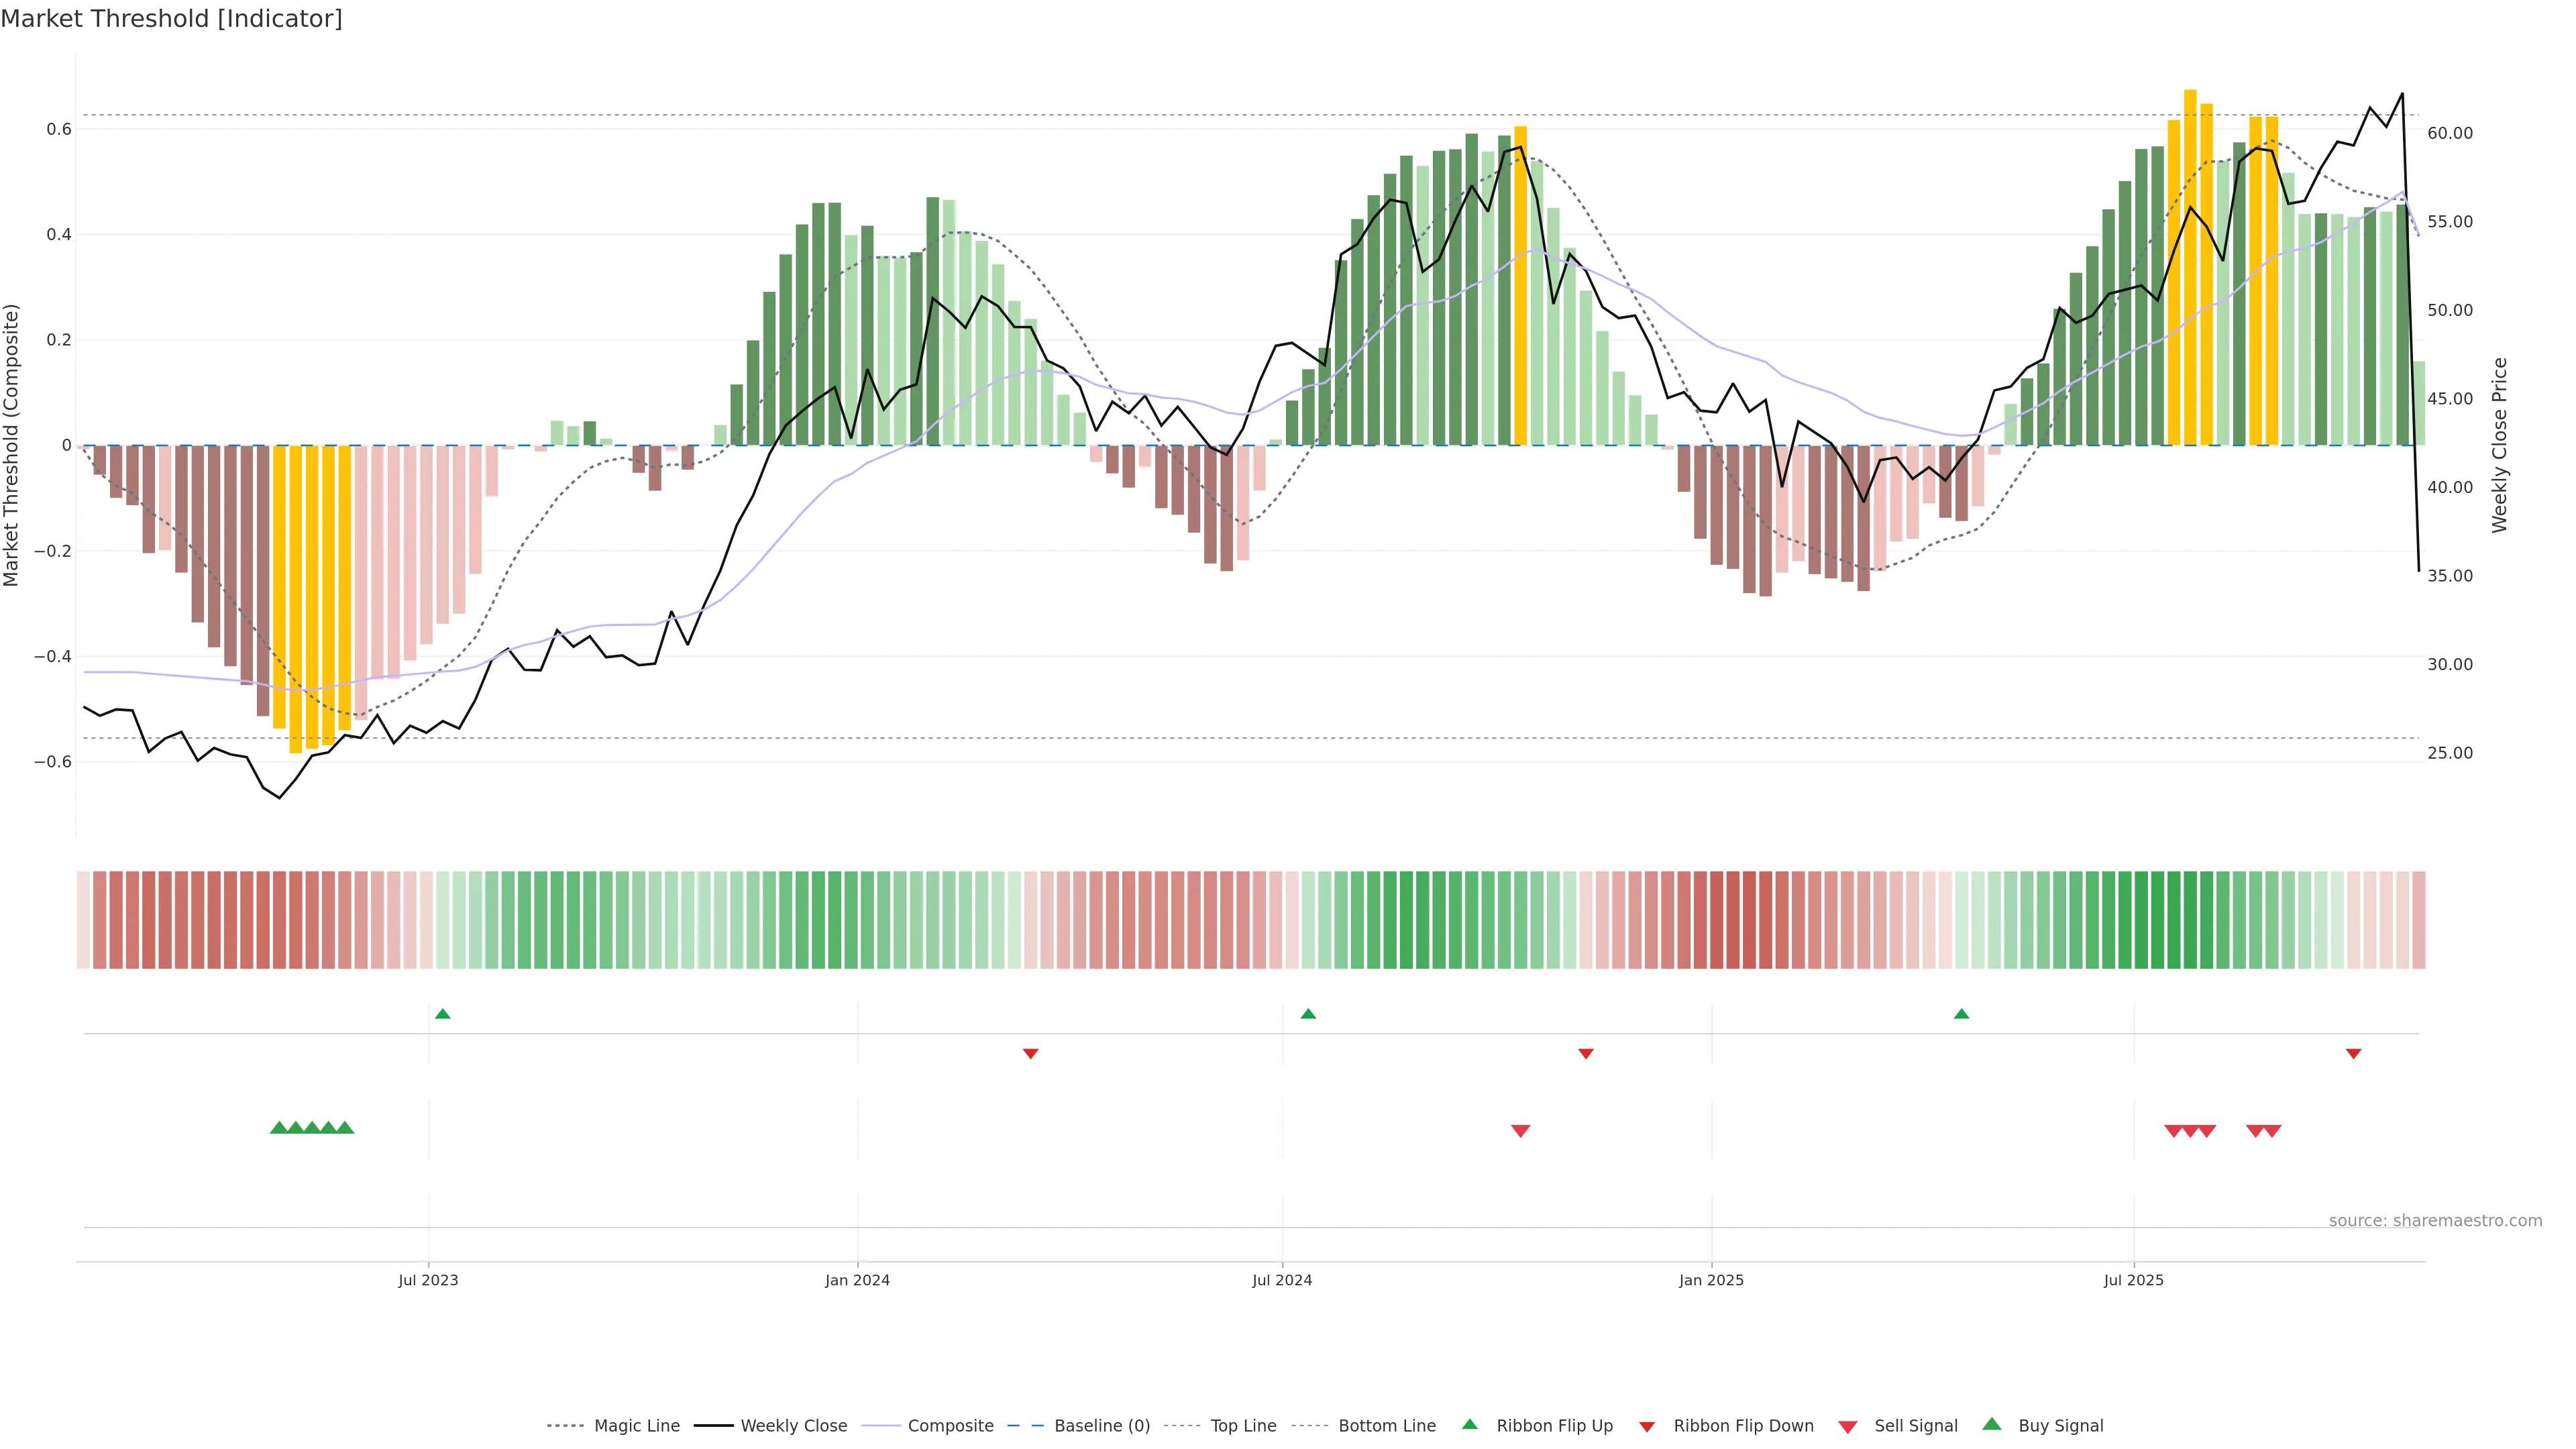
Task: Click the Market Threshold [Indicator] title
Action: tap(171, 19)
